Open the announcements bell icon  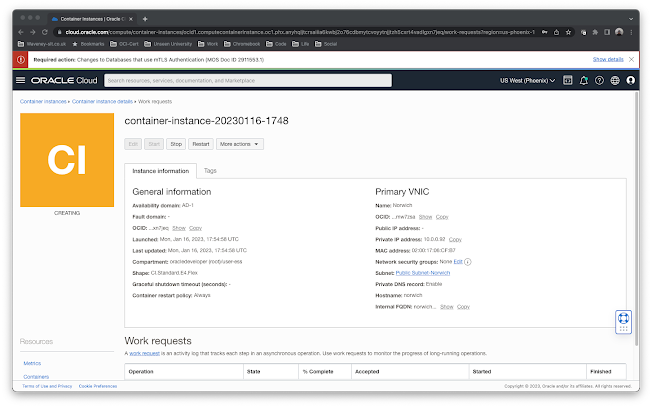[584, 80]
